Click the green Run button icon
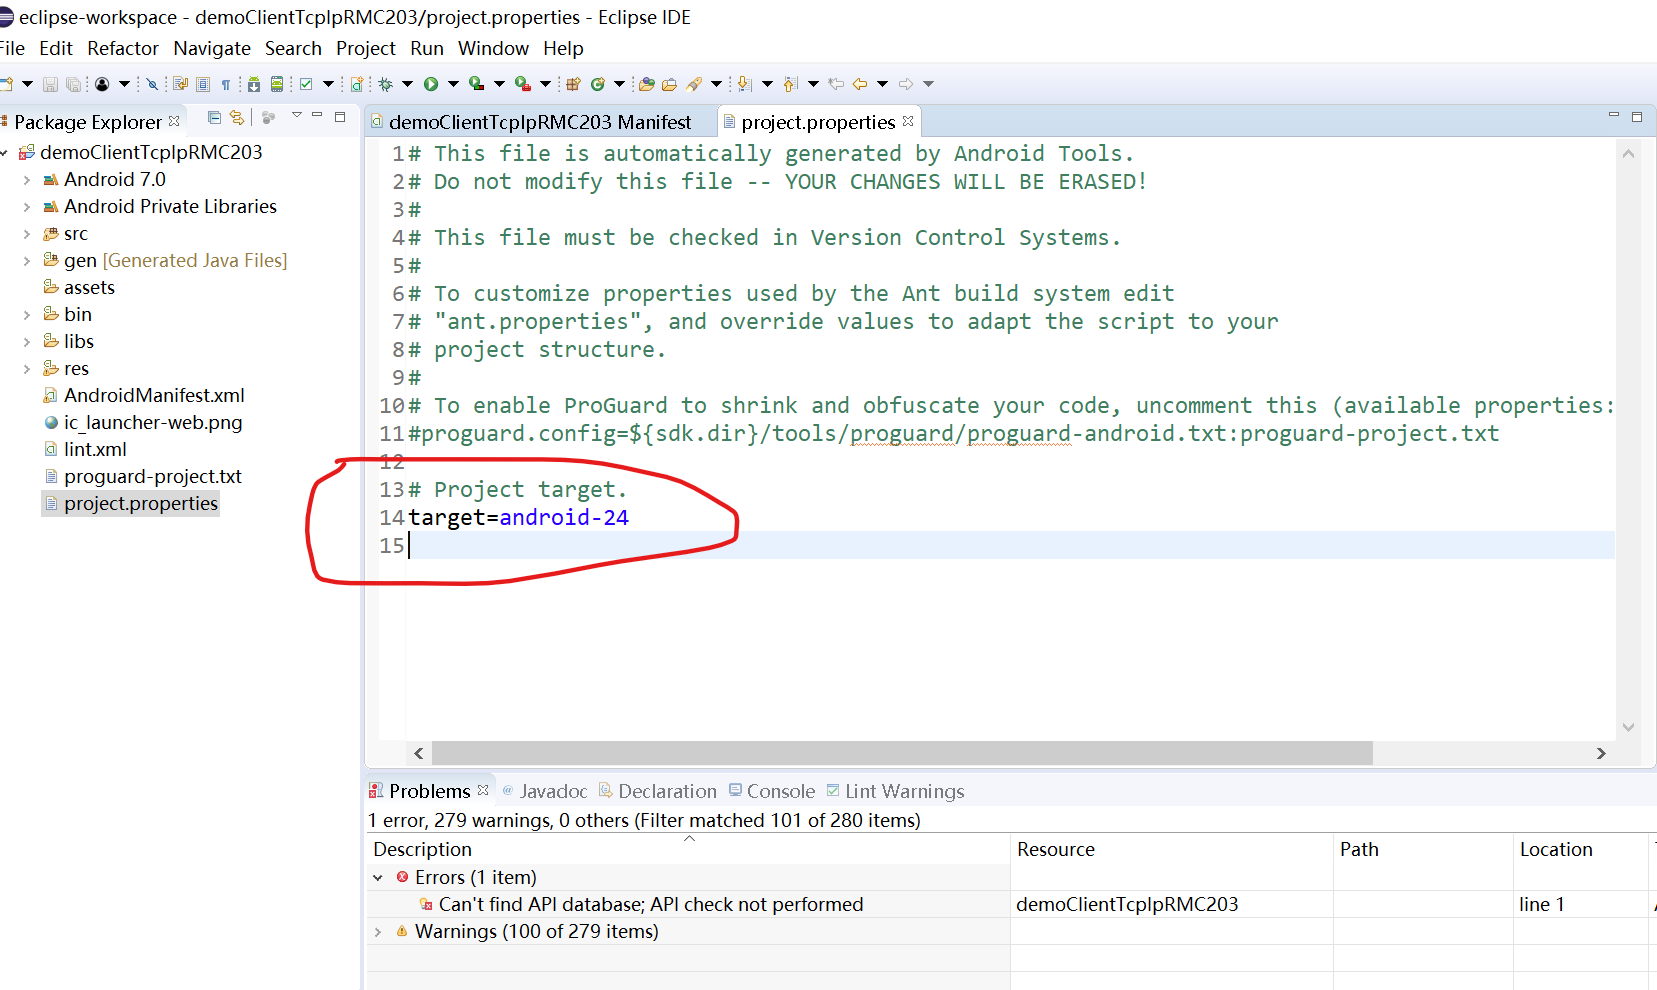1657x990 pixels. (431, 84)
